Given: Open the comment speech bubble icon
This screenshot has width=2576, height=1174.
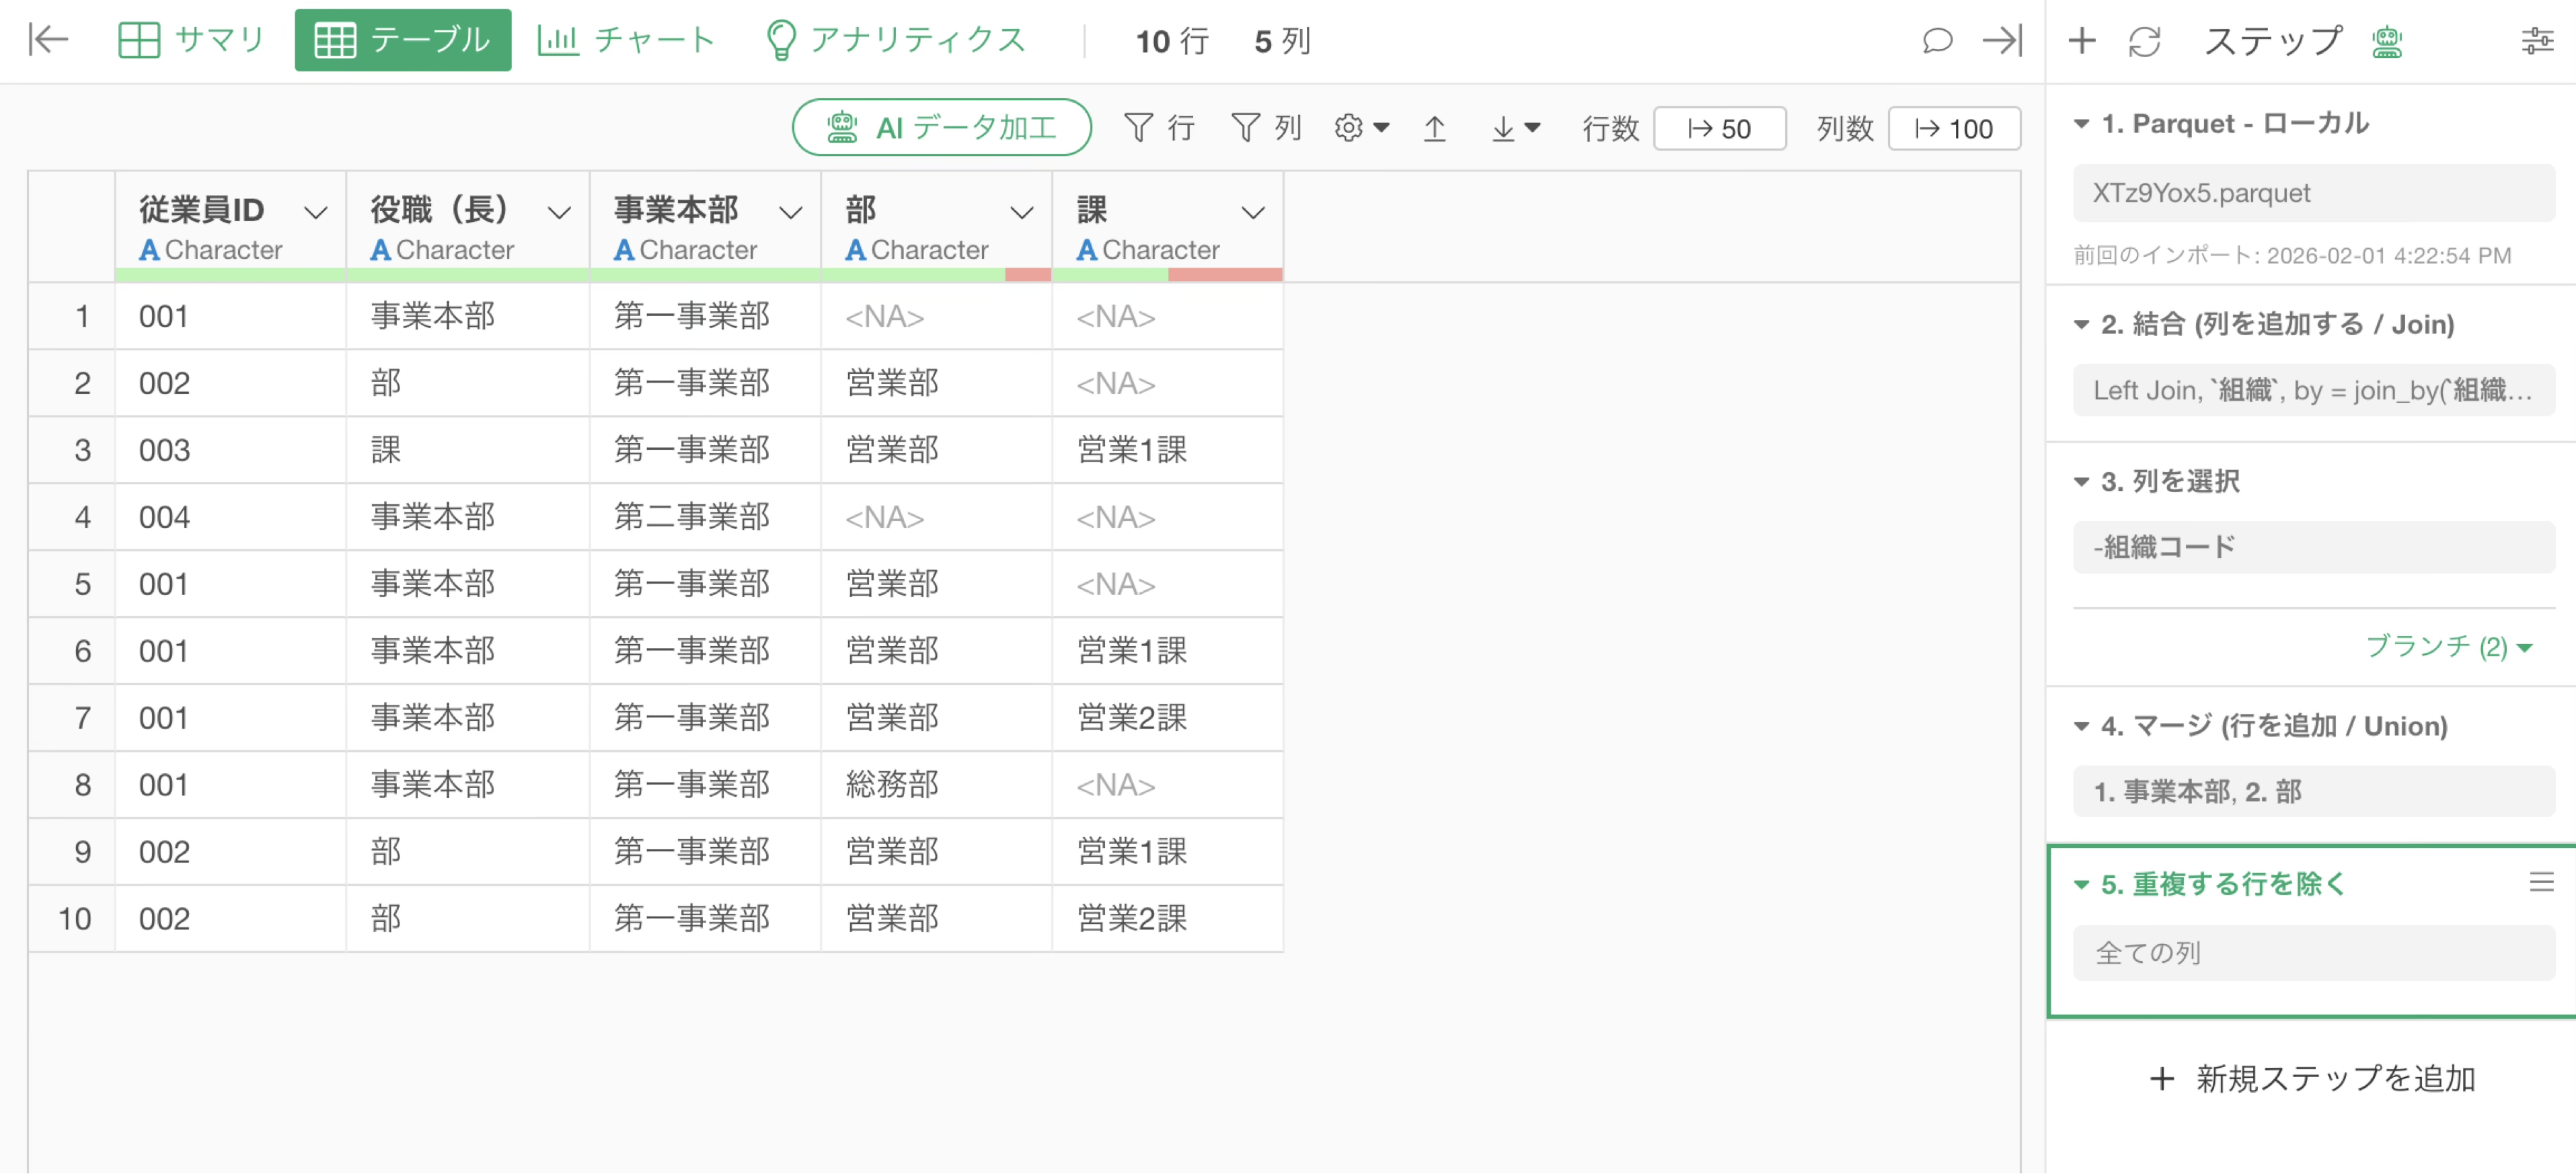Looking at the screenshot, I should coord(1937,40).
